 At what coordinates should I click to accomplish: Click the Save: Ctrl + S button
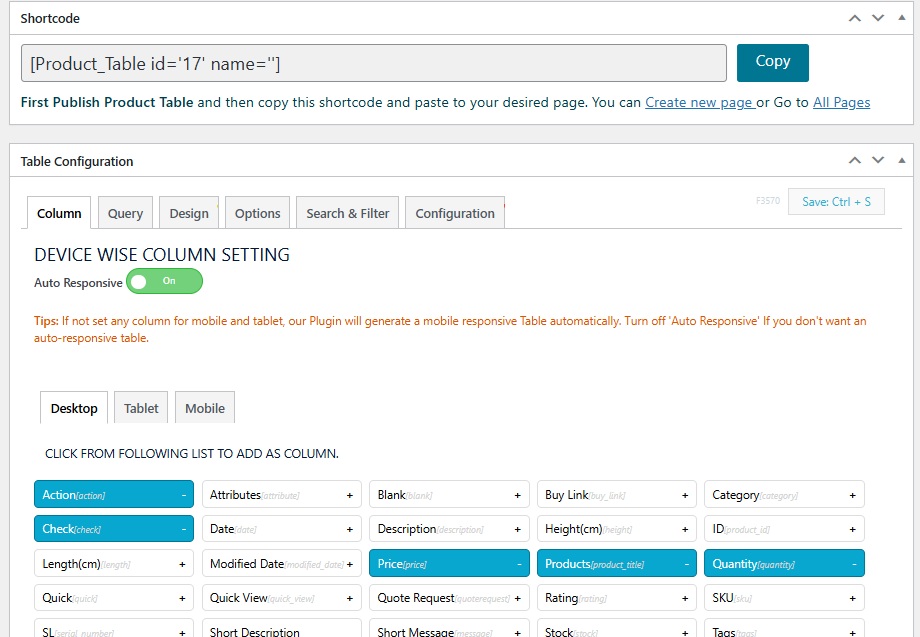pyautogui.click(x=836, y=202)
